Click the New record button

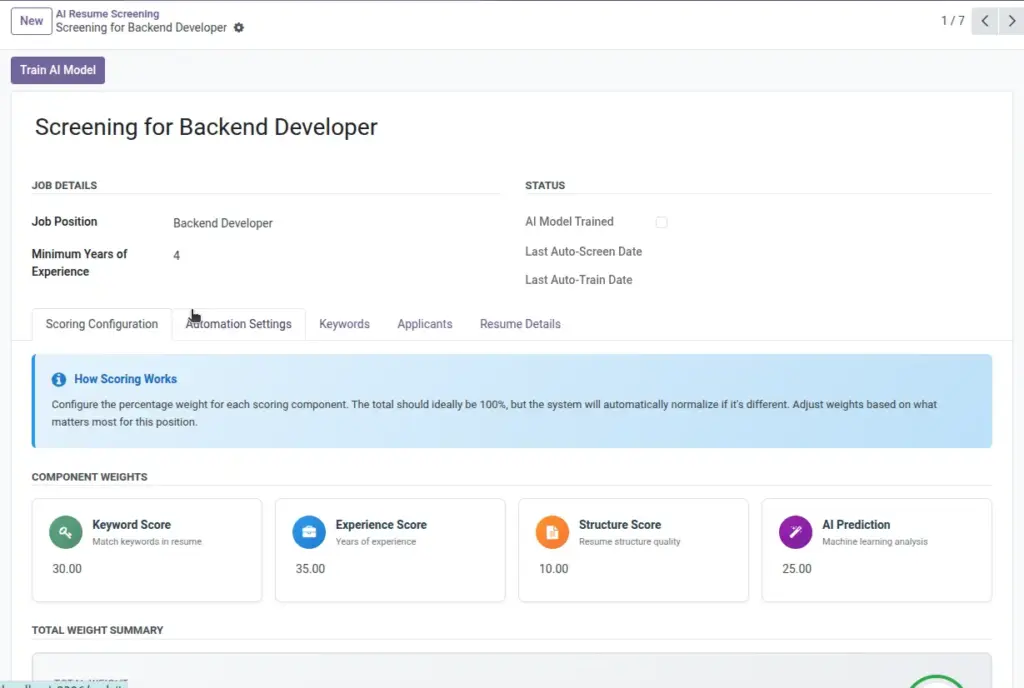[31, 21]
